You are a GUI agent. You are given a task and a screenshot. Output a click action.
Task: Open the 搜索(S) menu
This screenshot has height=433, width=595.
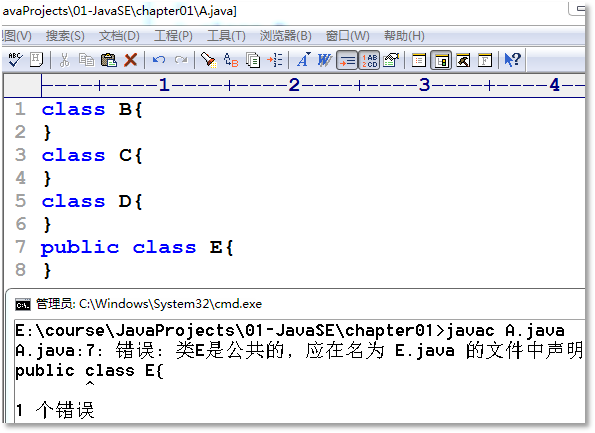pyautogui.click(x=65, y=36)
